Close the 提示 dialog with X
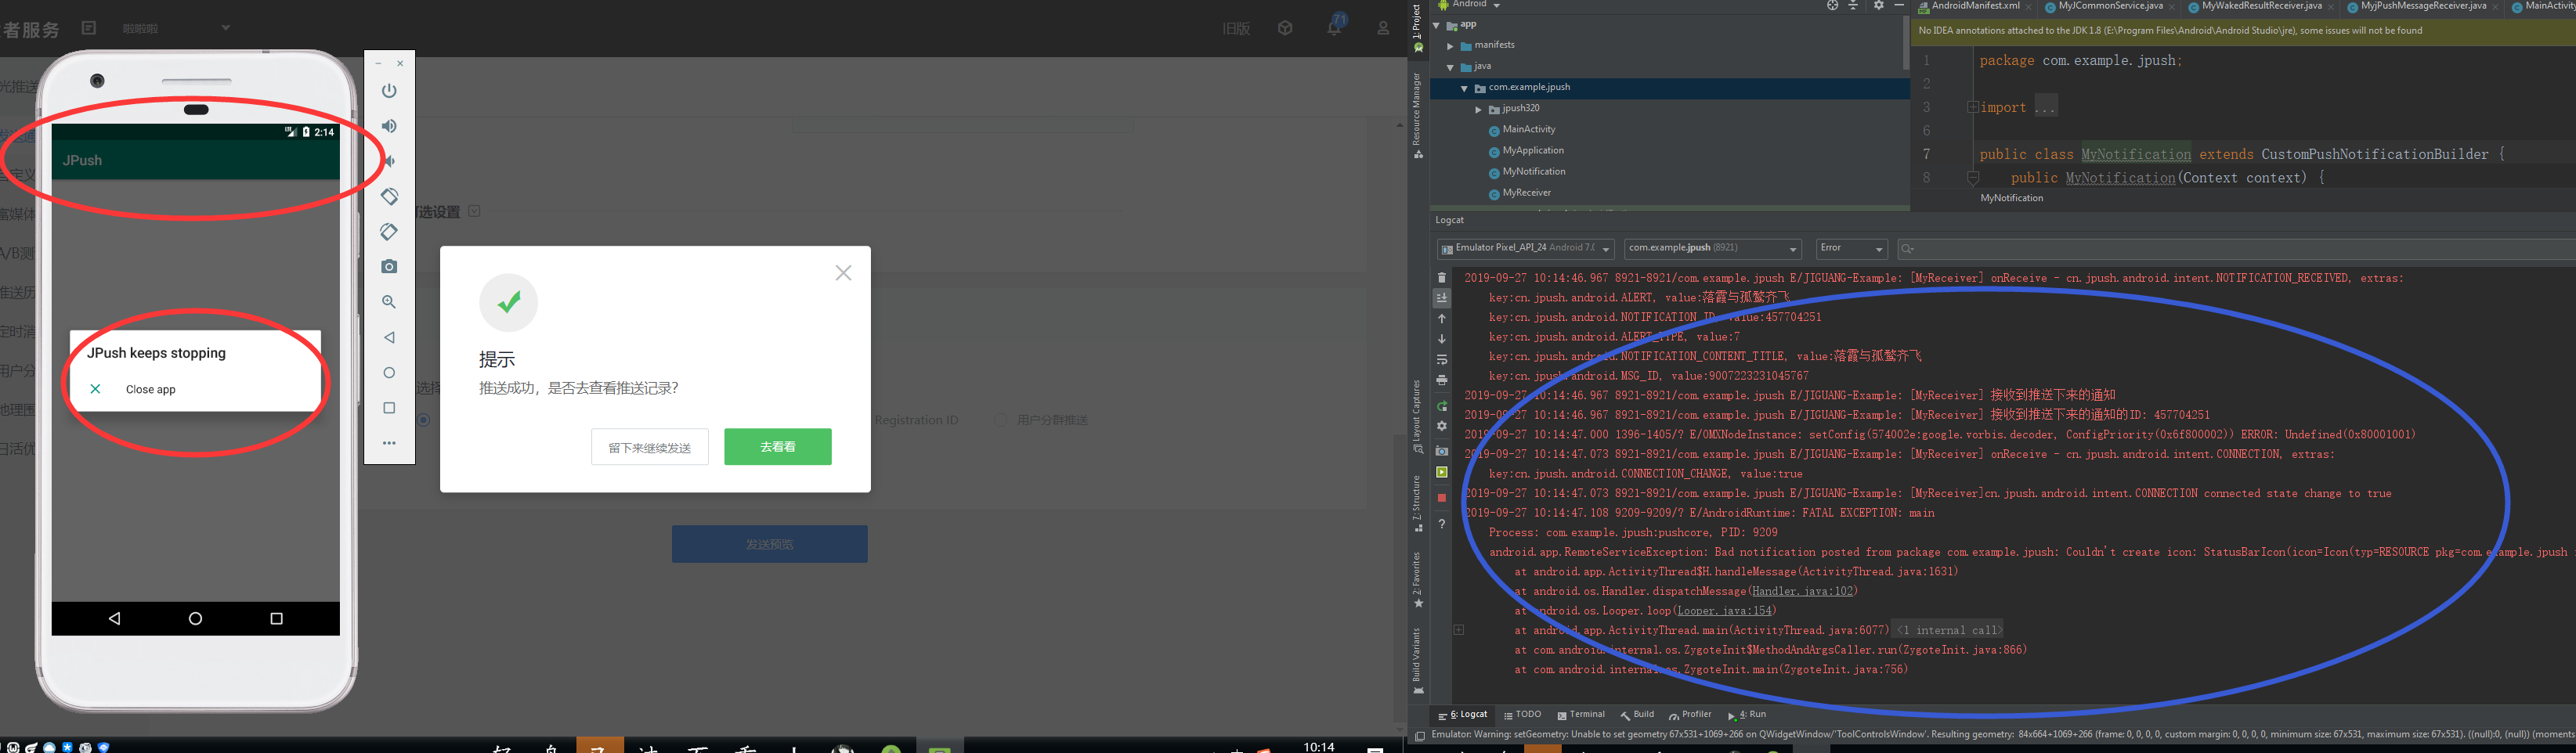 click(x=844, y=273)
